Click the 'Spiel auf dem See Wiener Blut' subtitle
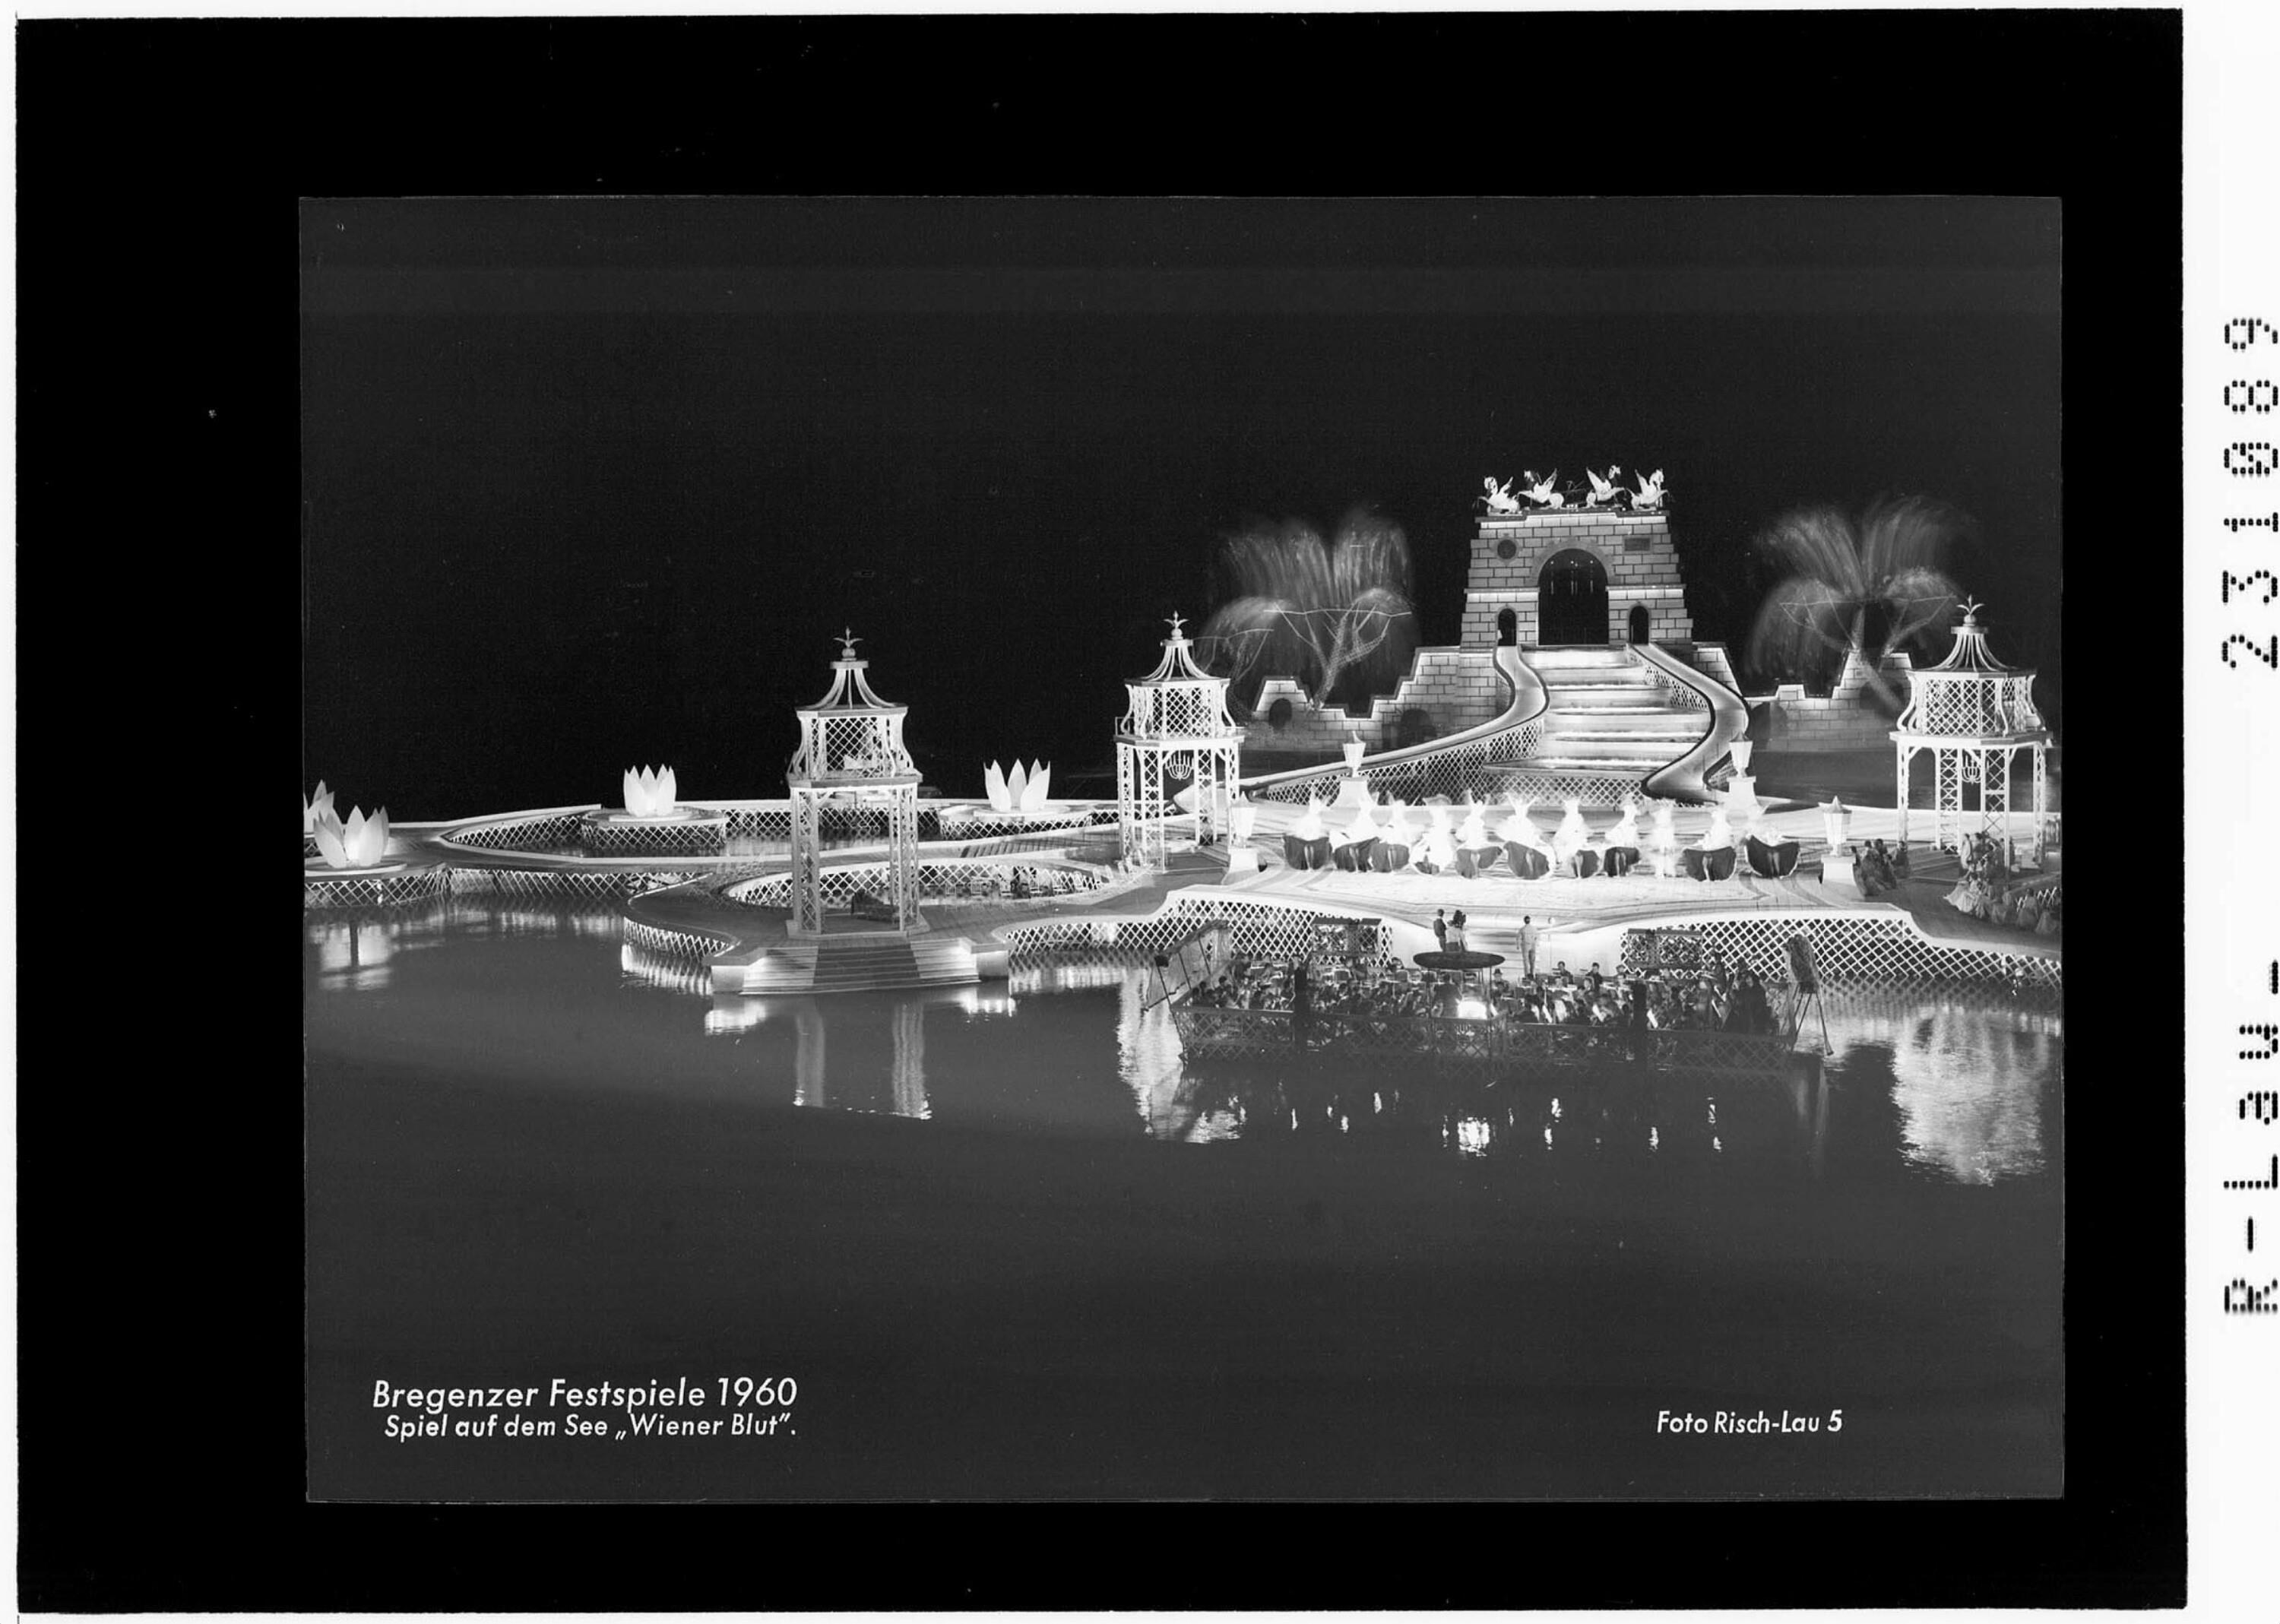 click(590, 1427)
